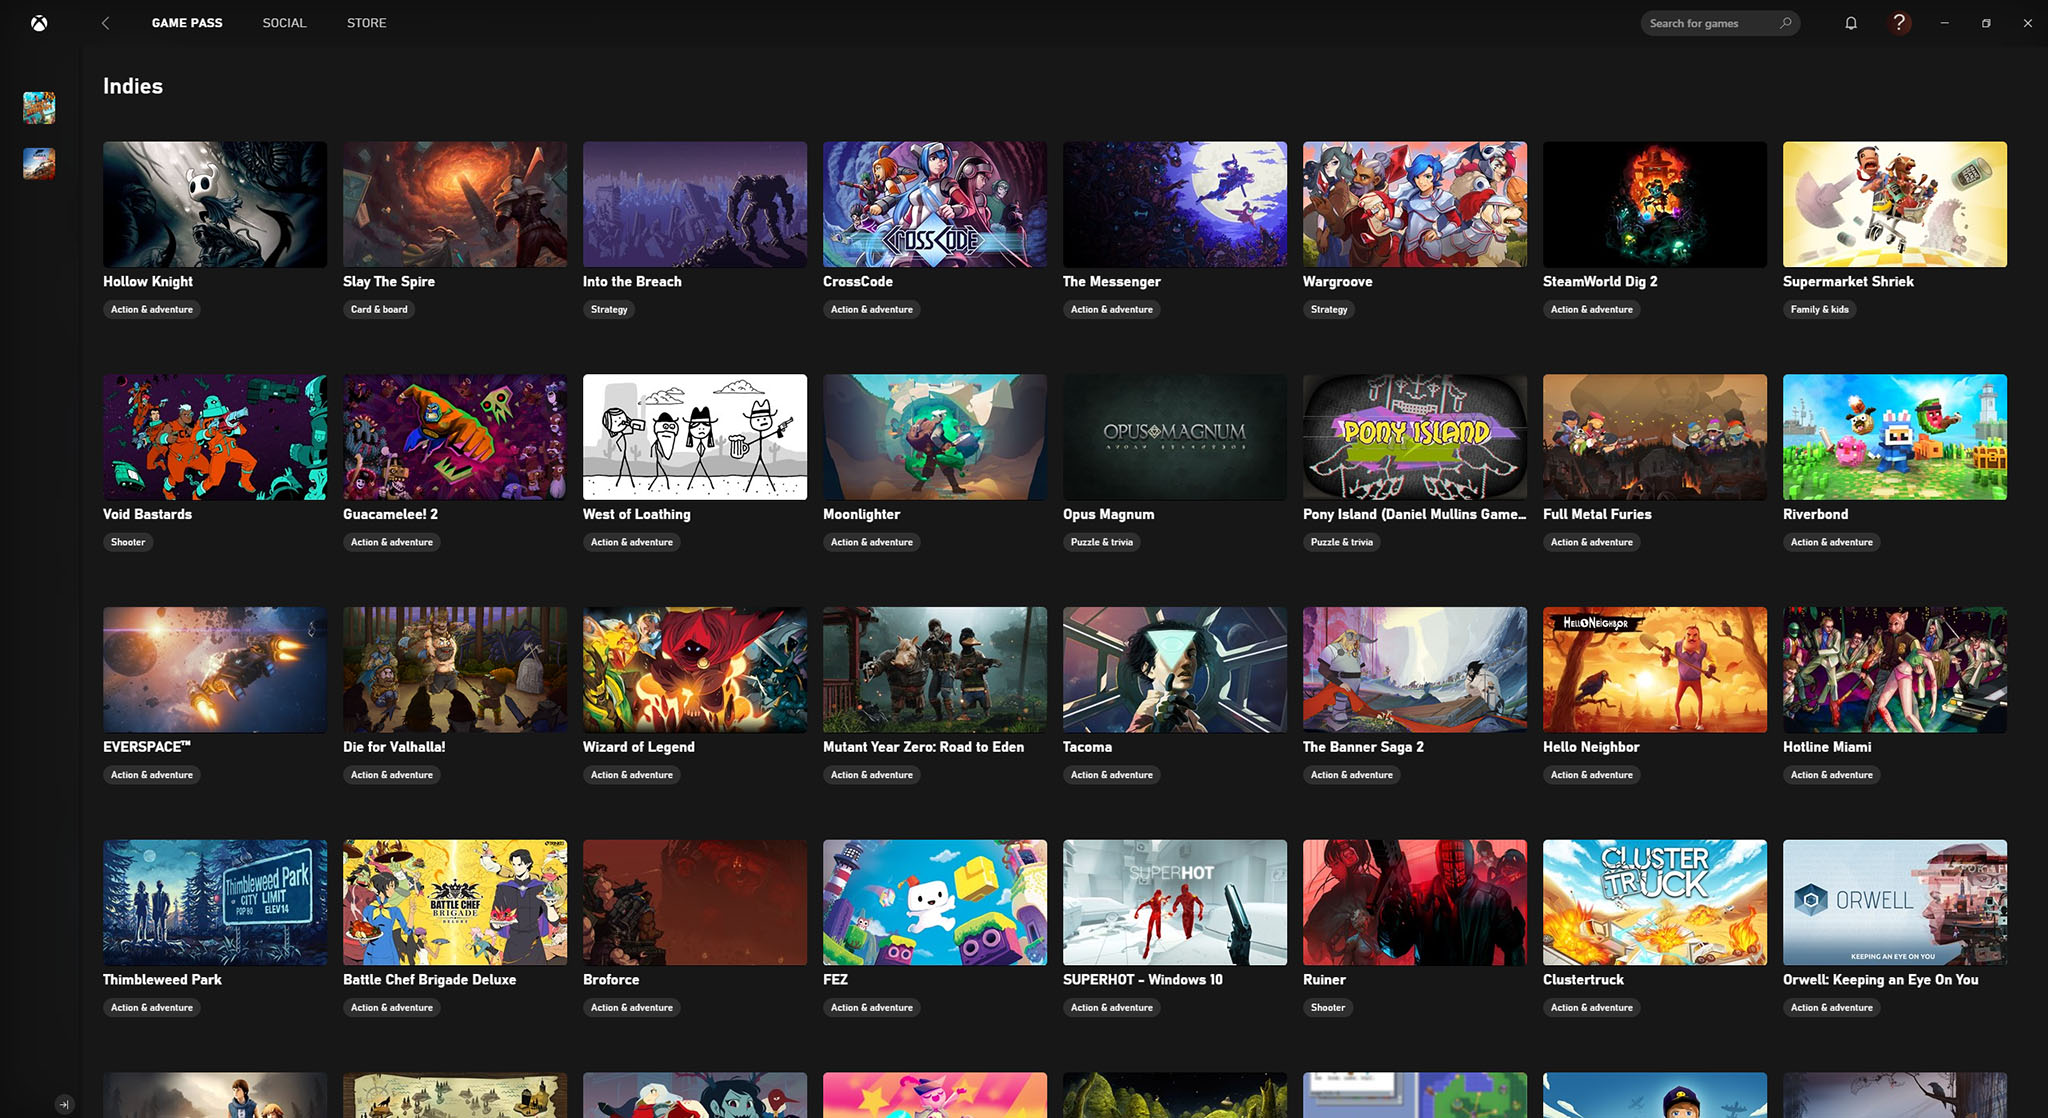Click the Puzzle & trivia tag under Pony Island
The image size is (2048, 1118).
(x=1342, y=543)
